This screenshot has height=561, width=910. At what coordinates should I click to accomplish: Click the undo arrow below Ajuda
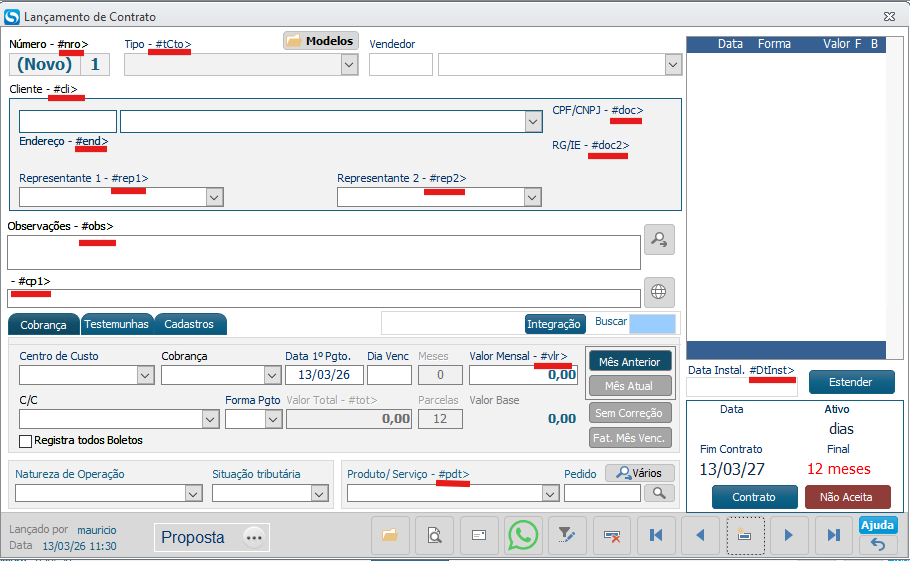(878, 545)
